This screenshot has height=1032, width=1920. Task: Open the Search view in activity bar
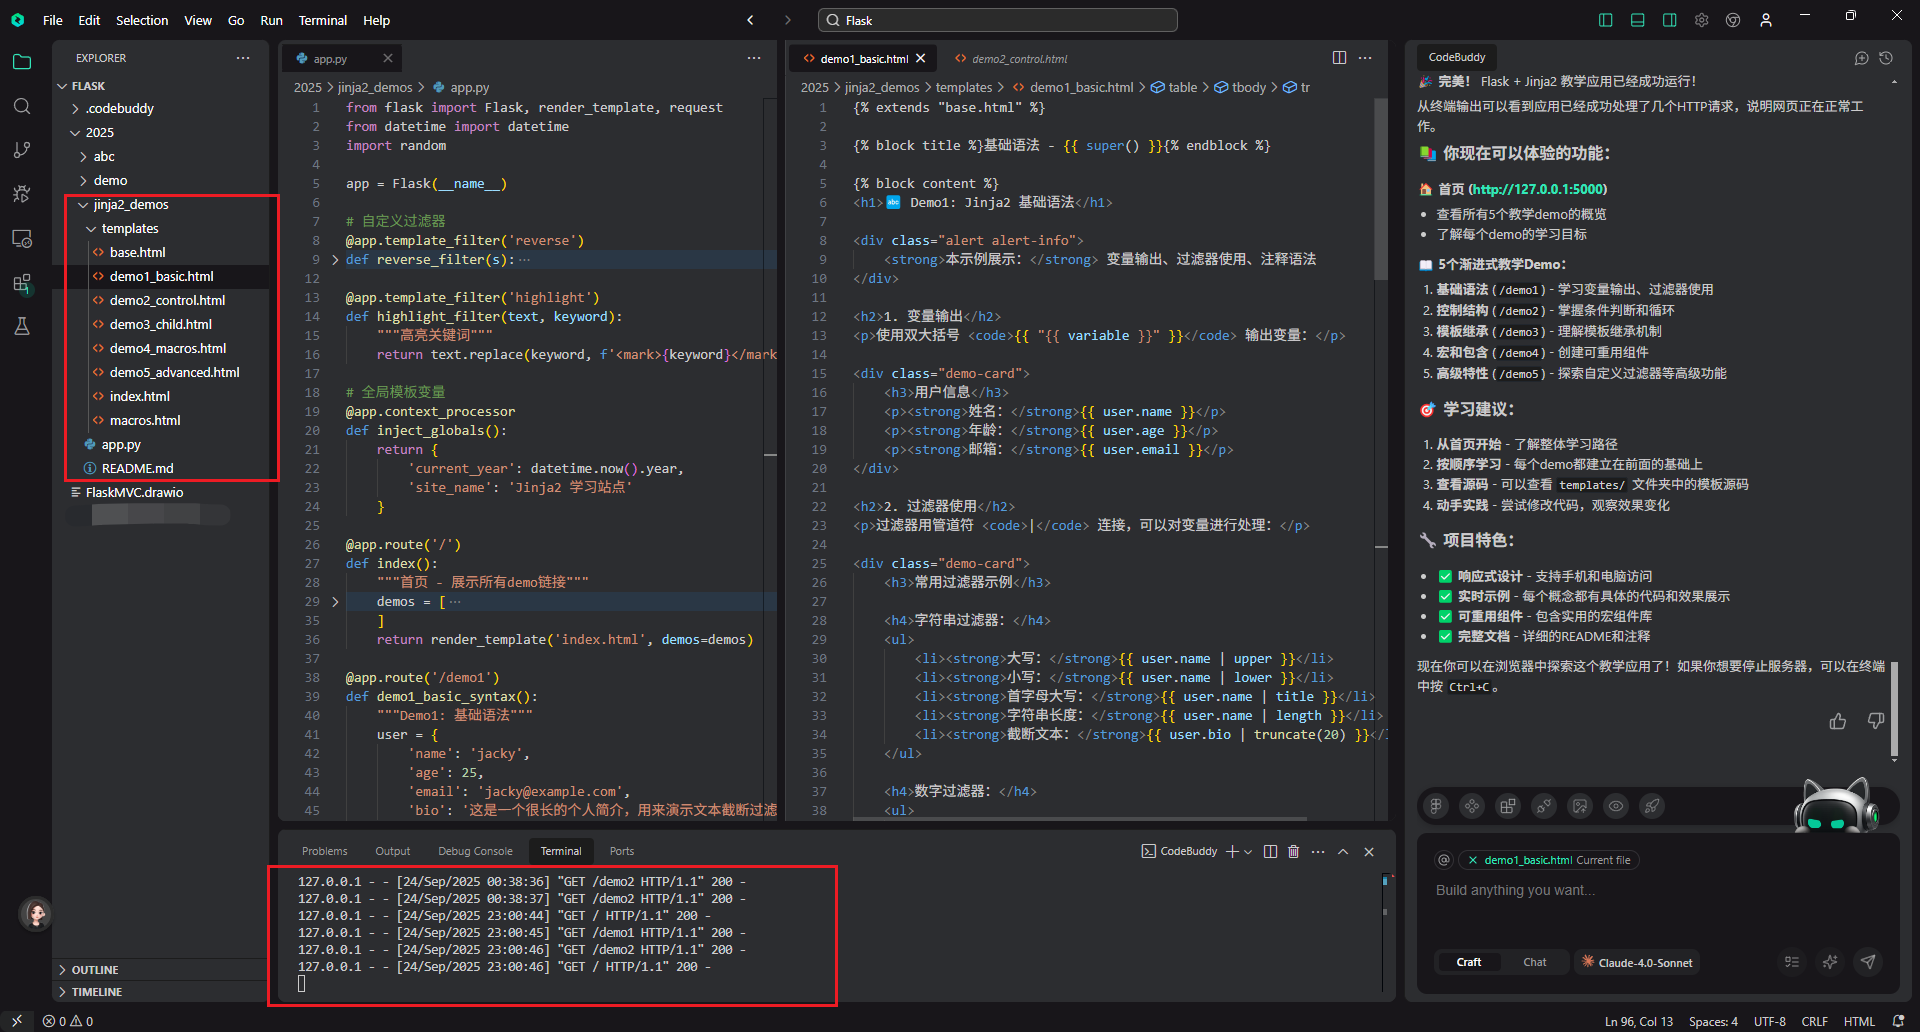pyautogui.click(x=22, y=106)
